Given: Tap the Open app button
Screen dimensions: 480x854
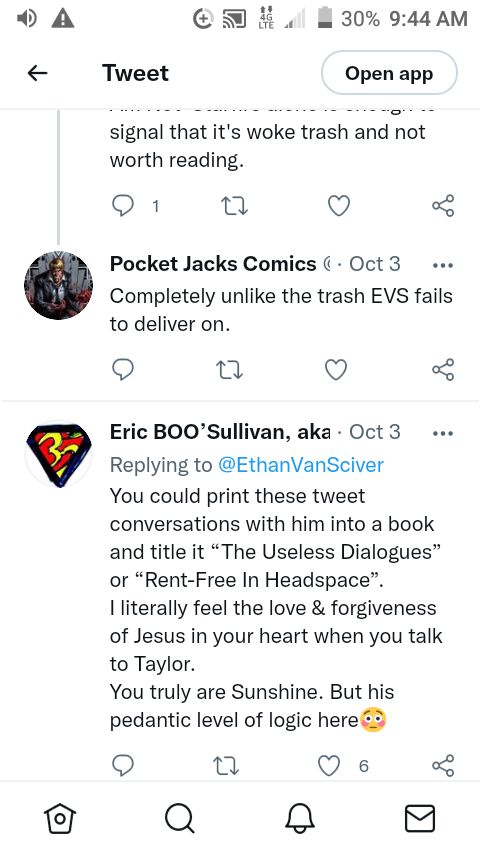Looking at the screenshot, I should (389, 73).
